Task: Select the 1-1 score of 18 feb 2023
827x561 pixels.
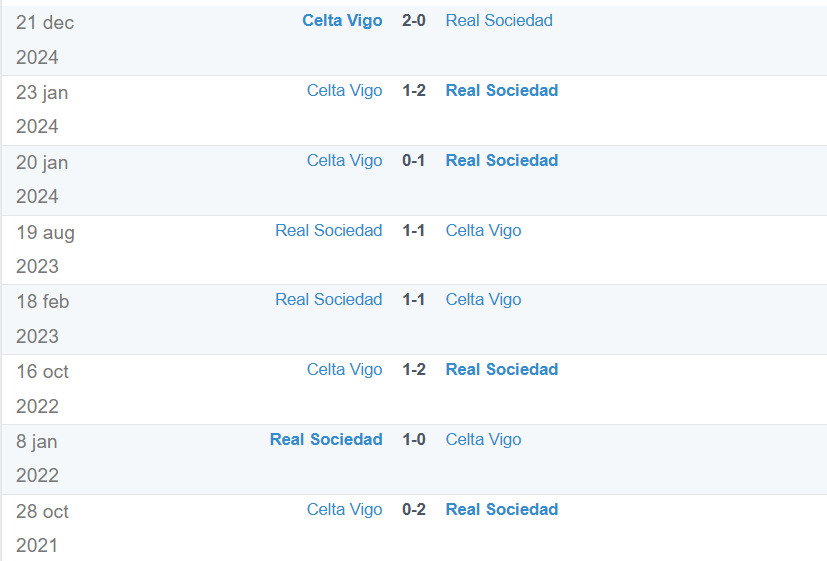Action: [x=414, y=299]
